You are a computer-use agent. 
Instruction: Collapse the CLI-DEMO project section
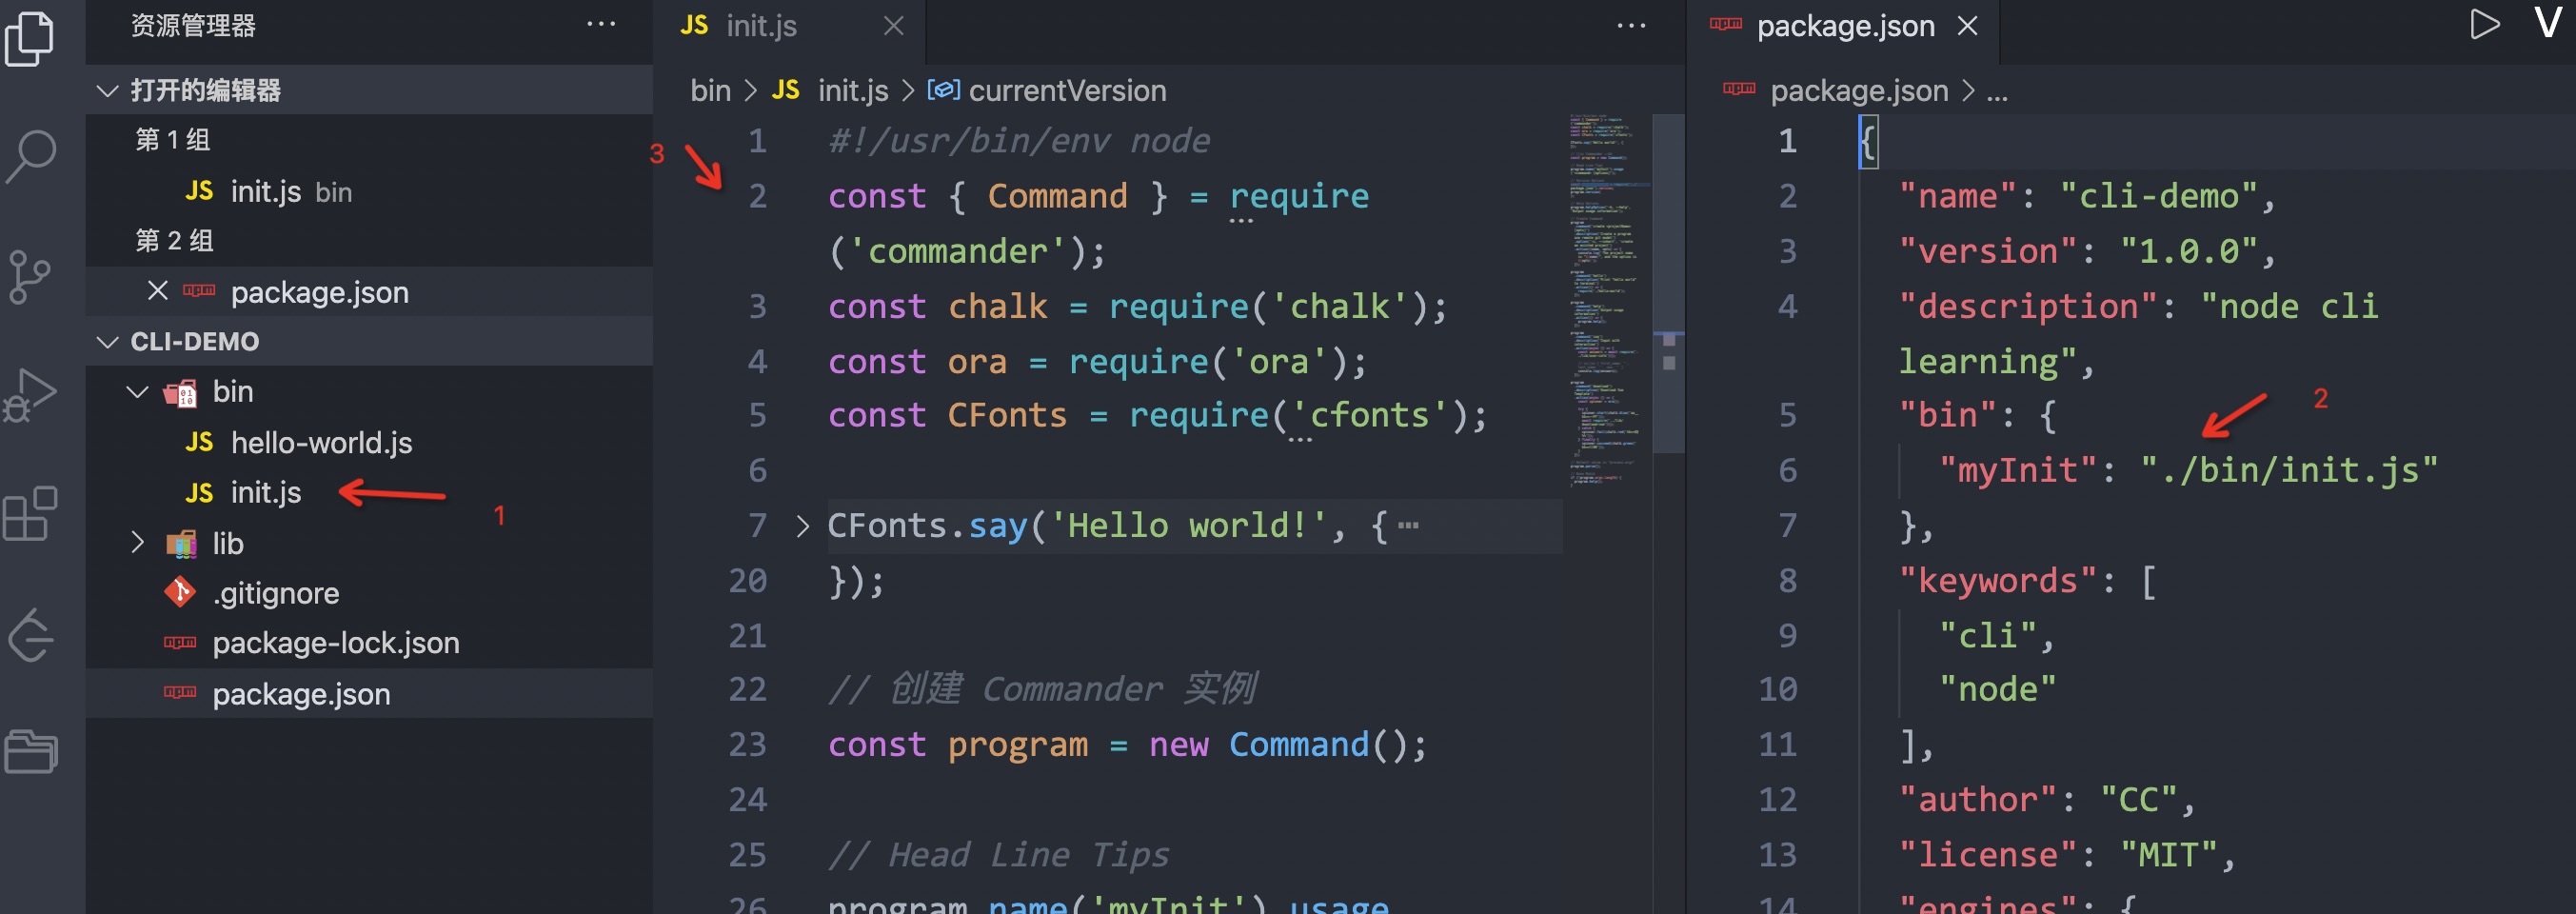click(x=108, y=342)
